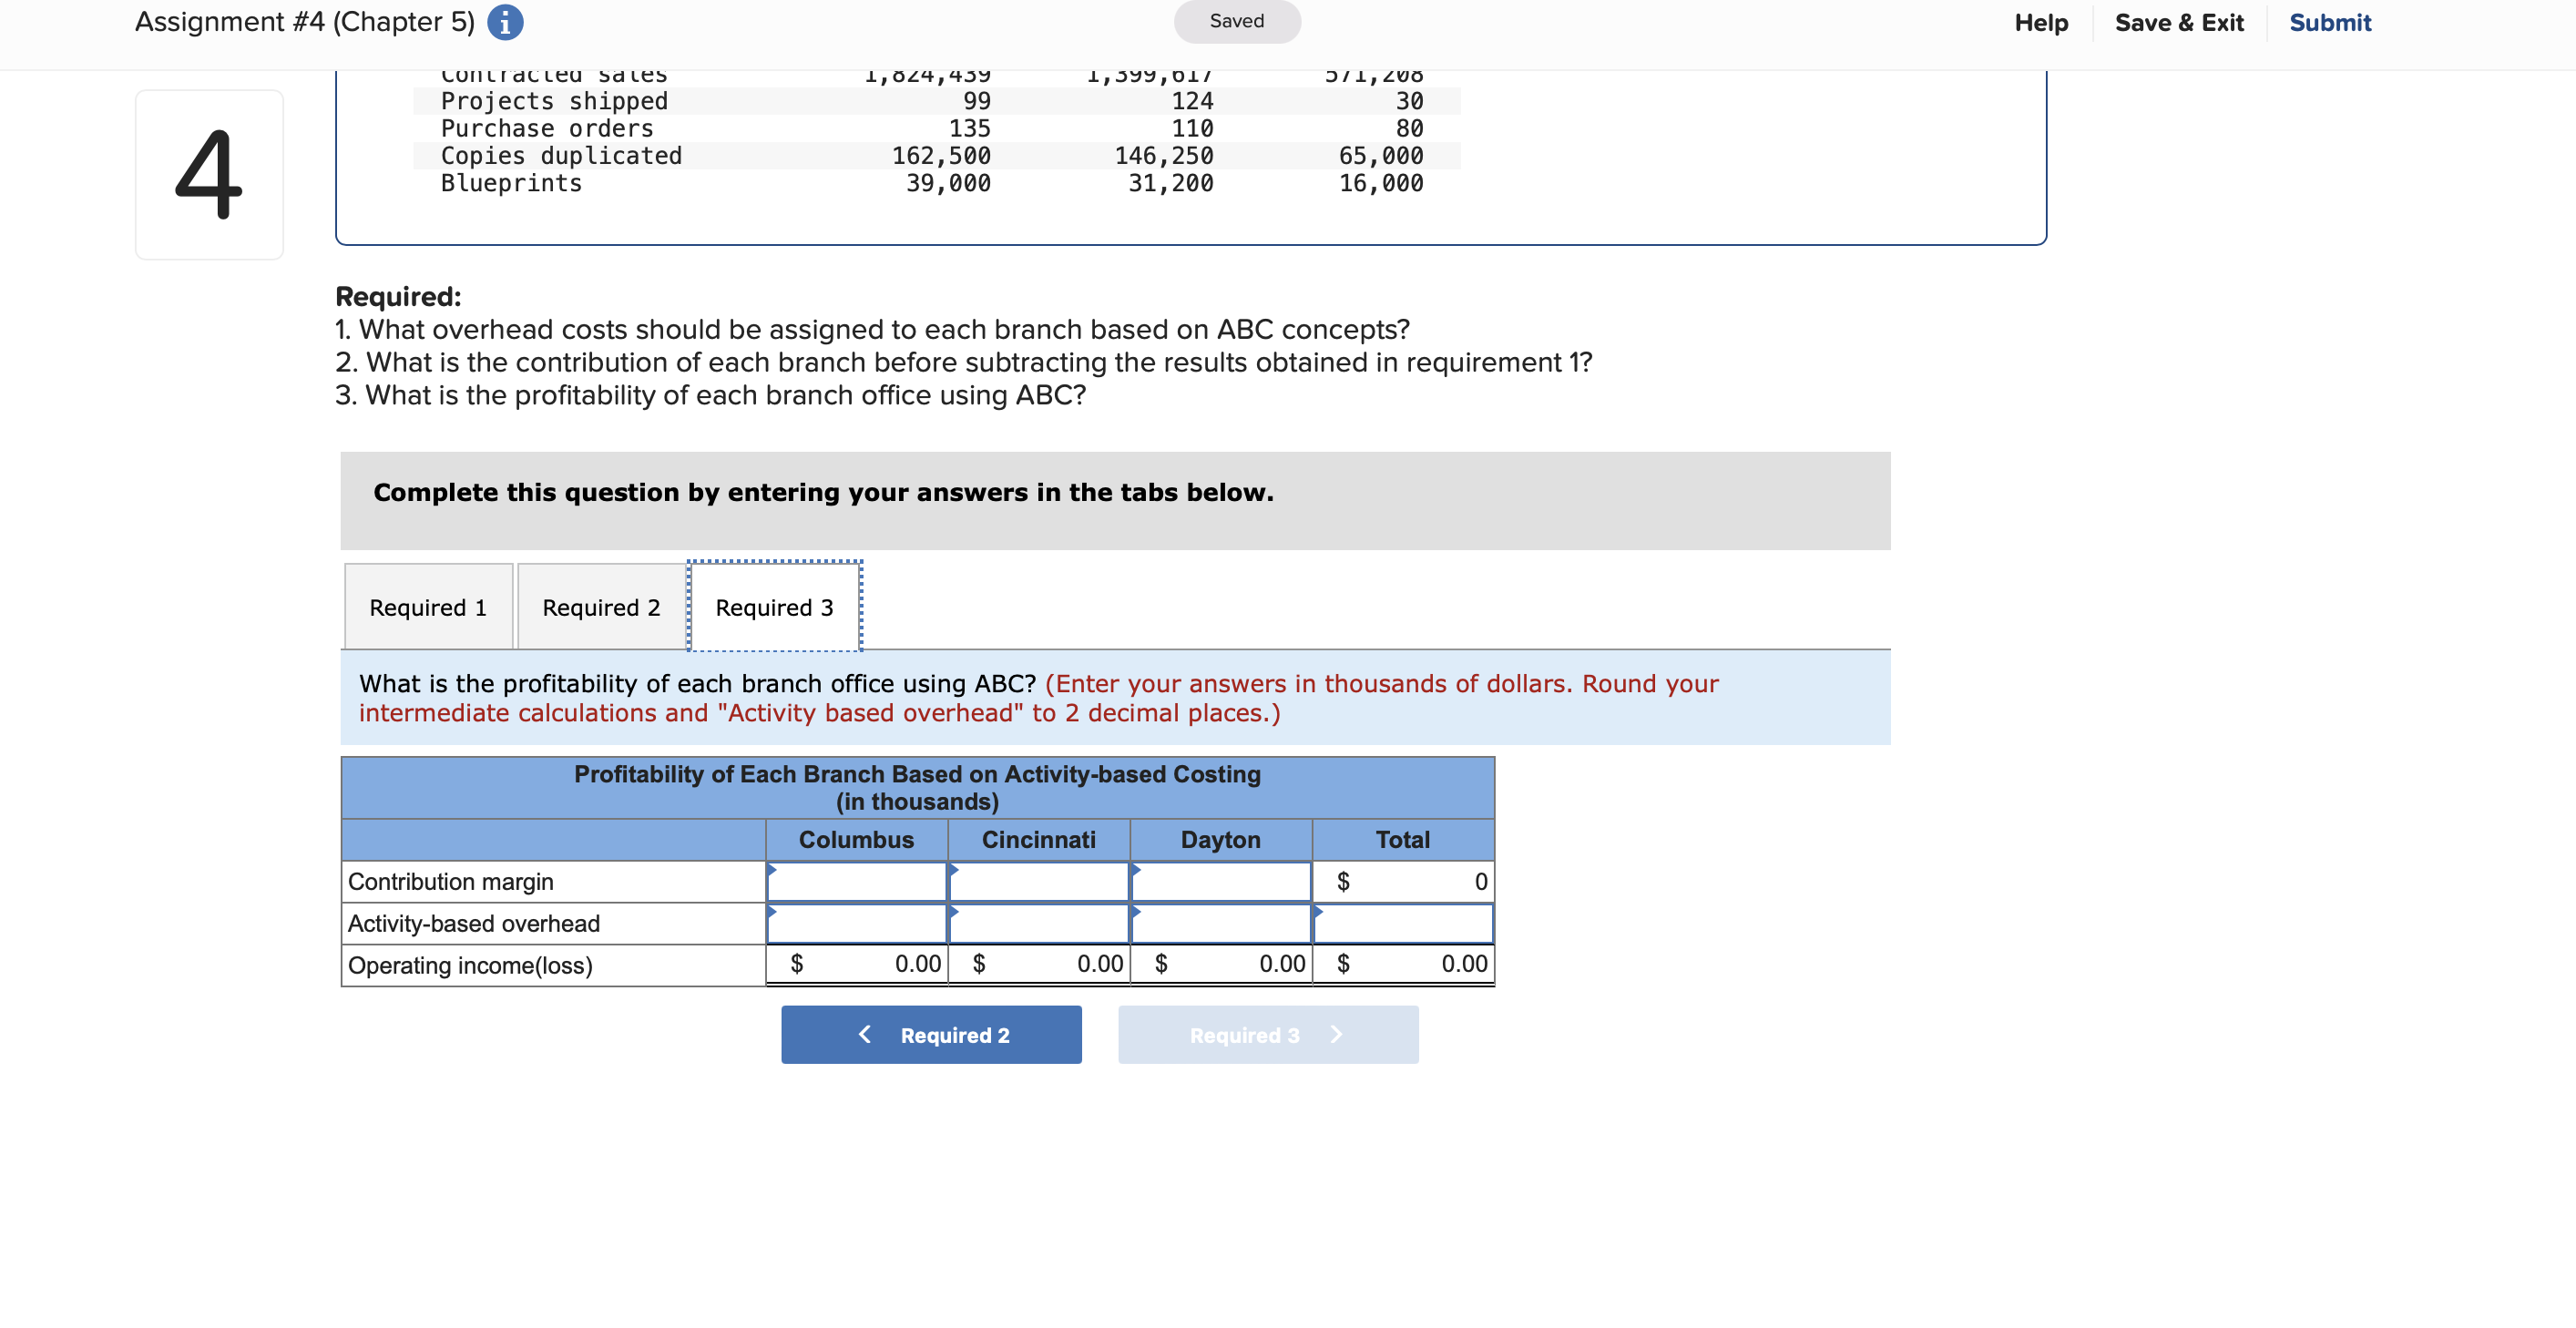The image size is (2576, 1328).
Task: Click the Columbus Contribution margin input field
Action: click(x=856, y=882)
